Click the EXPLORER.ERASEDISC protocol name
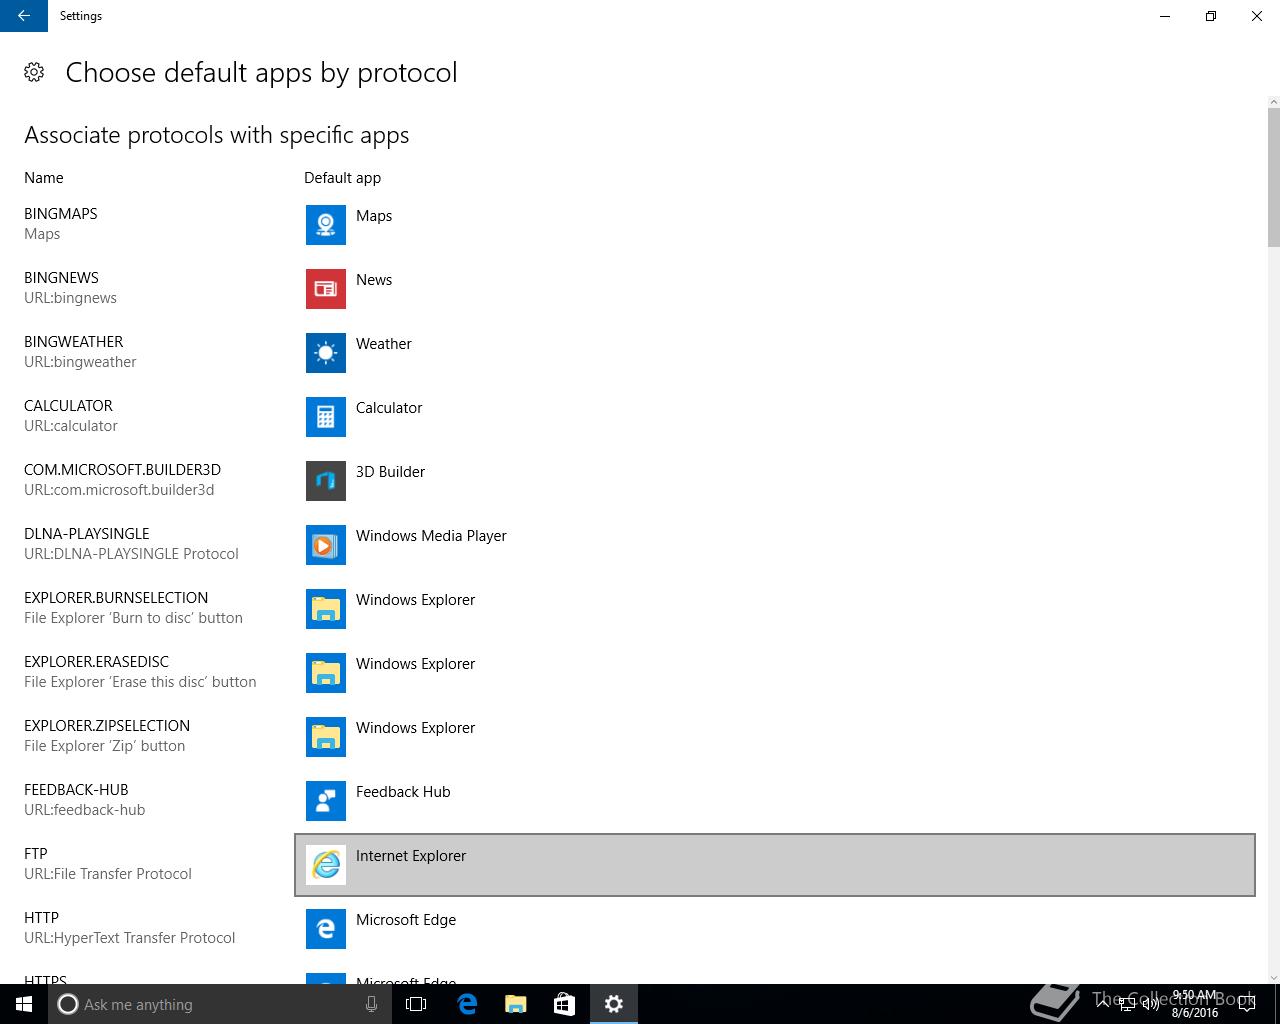The image size is (1280, 1024). click(x=96, y=662)
